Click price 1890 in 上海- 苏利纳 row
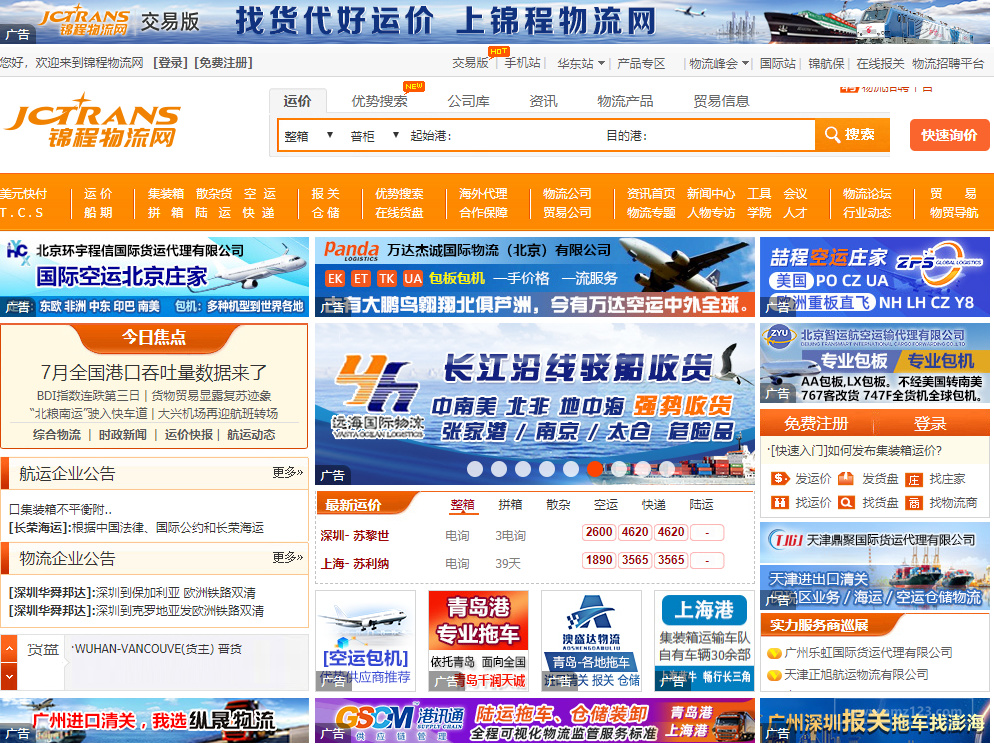This screenshot has width=994, height=744. click(x=599, y=560)
